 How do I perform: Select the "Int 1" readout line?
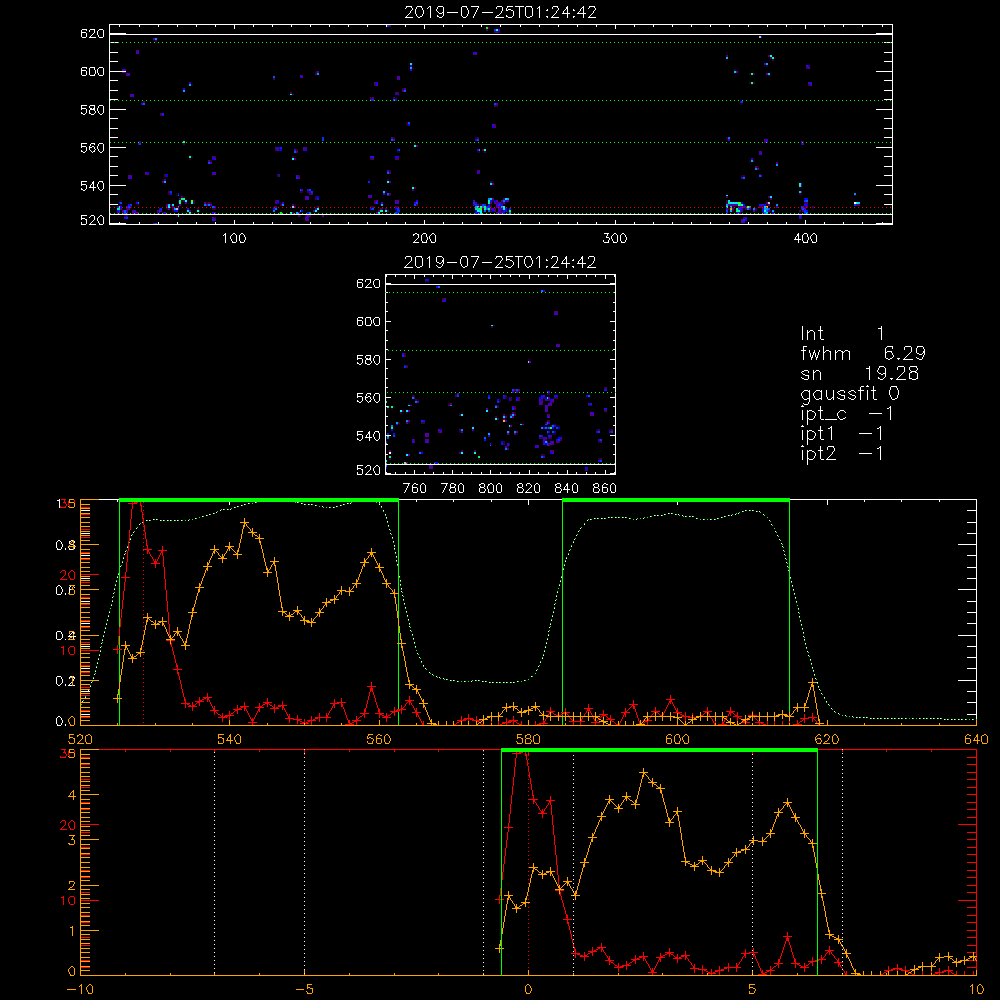[842, 334]
